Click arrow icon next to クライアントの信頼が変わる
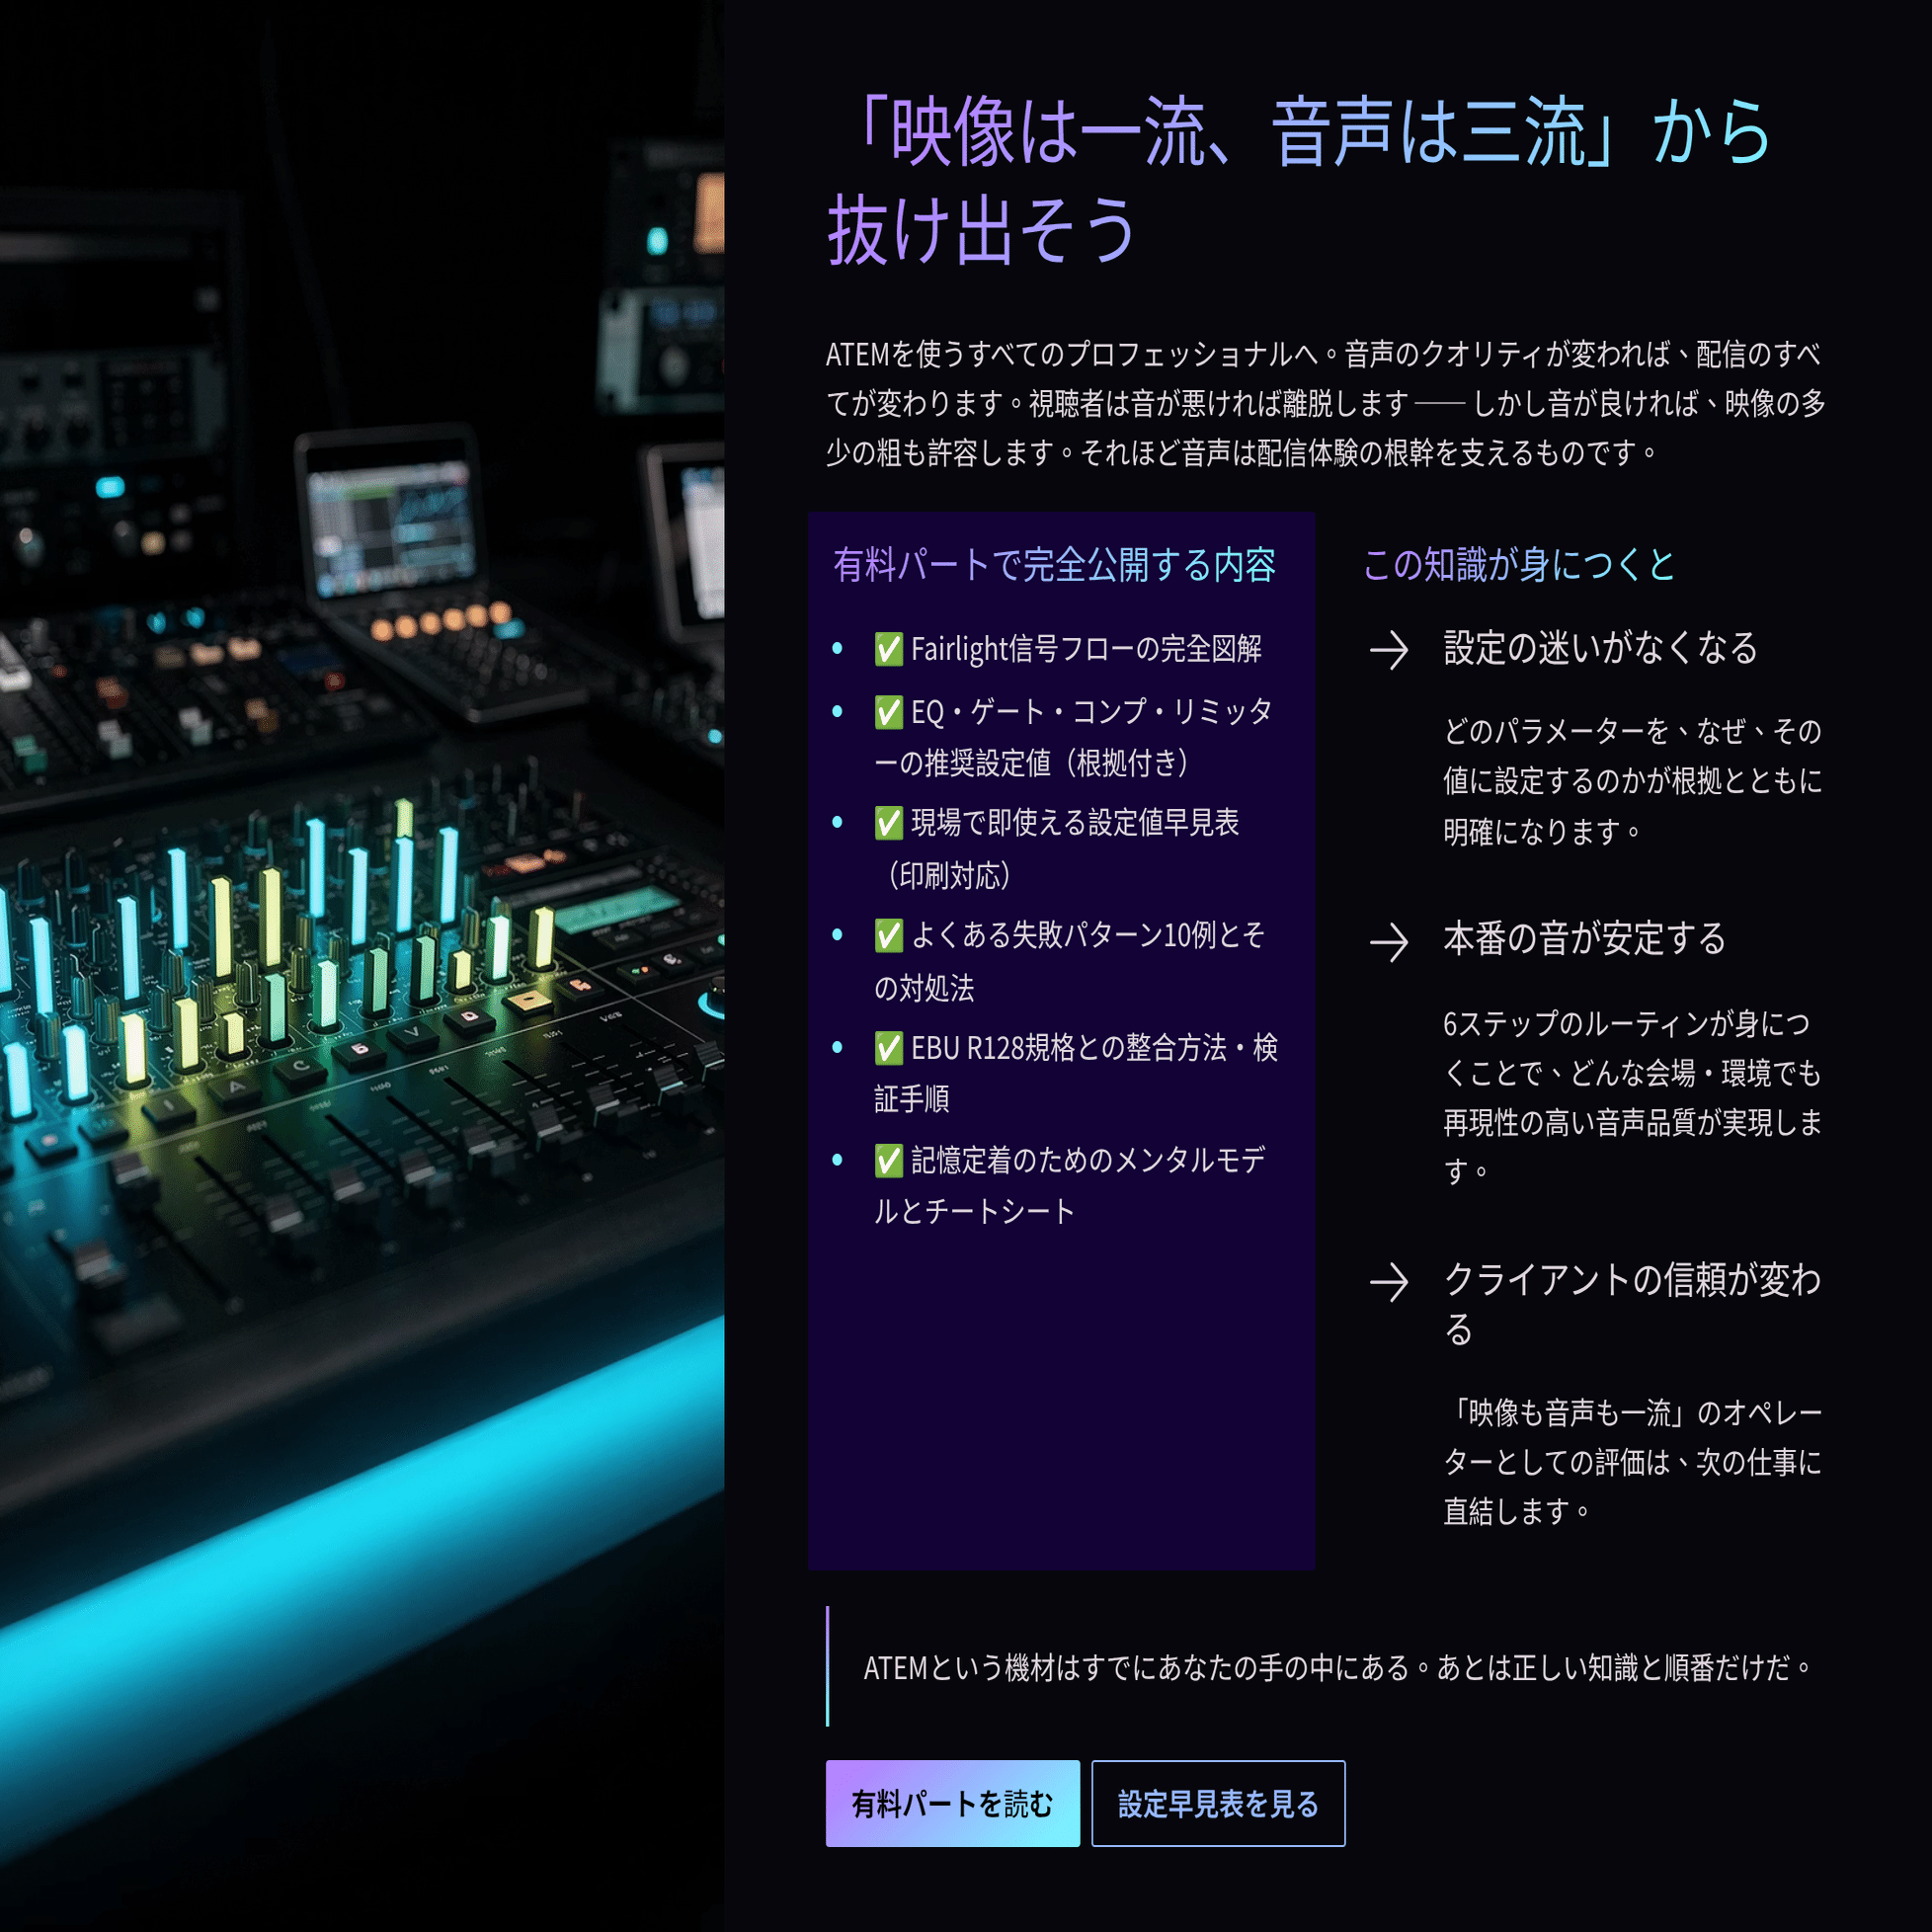Screen dimensions: 1932x1932 tap(1389, 1281)
